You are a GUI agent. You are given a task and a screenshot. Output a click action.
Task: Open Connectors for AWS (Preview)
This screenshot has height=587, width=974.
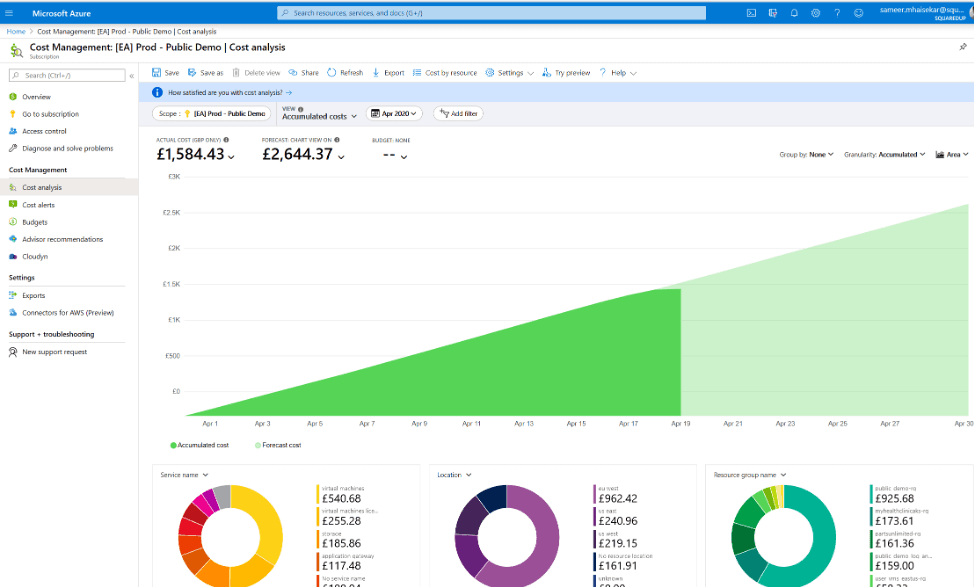point(69,313)
